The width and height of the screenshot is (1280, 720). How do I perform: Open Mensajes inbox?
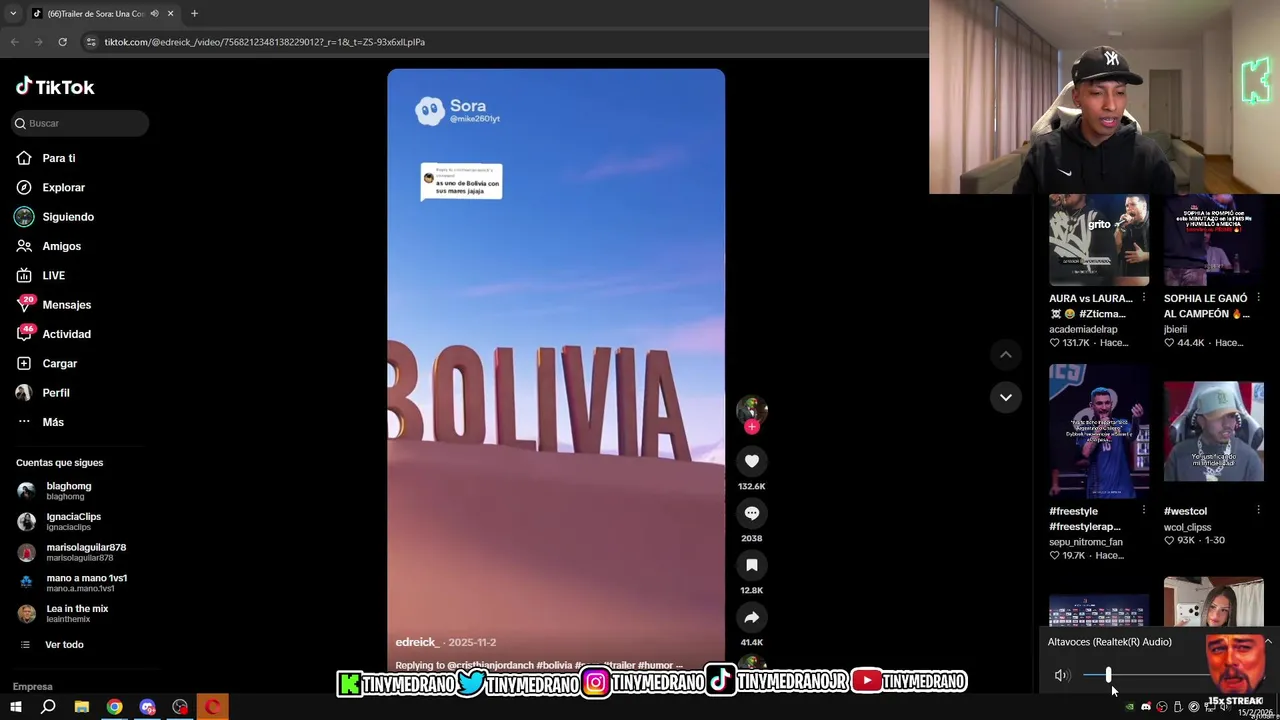pyautogui.click(x=54, y=305)
